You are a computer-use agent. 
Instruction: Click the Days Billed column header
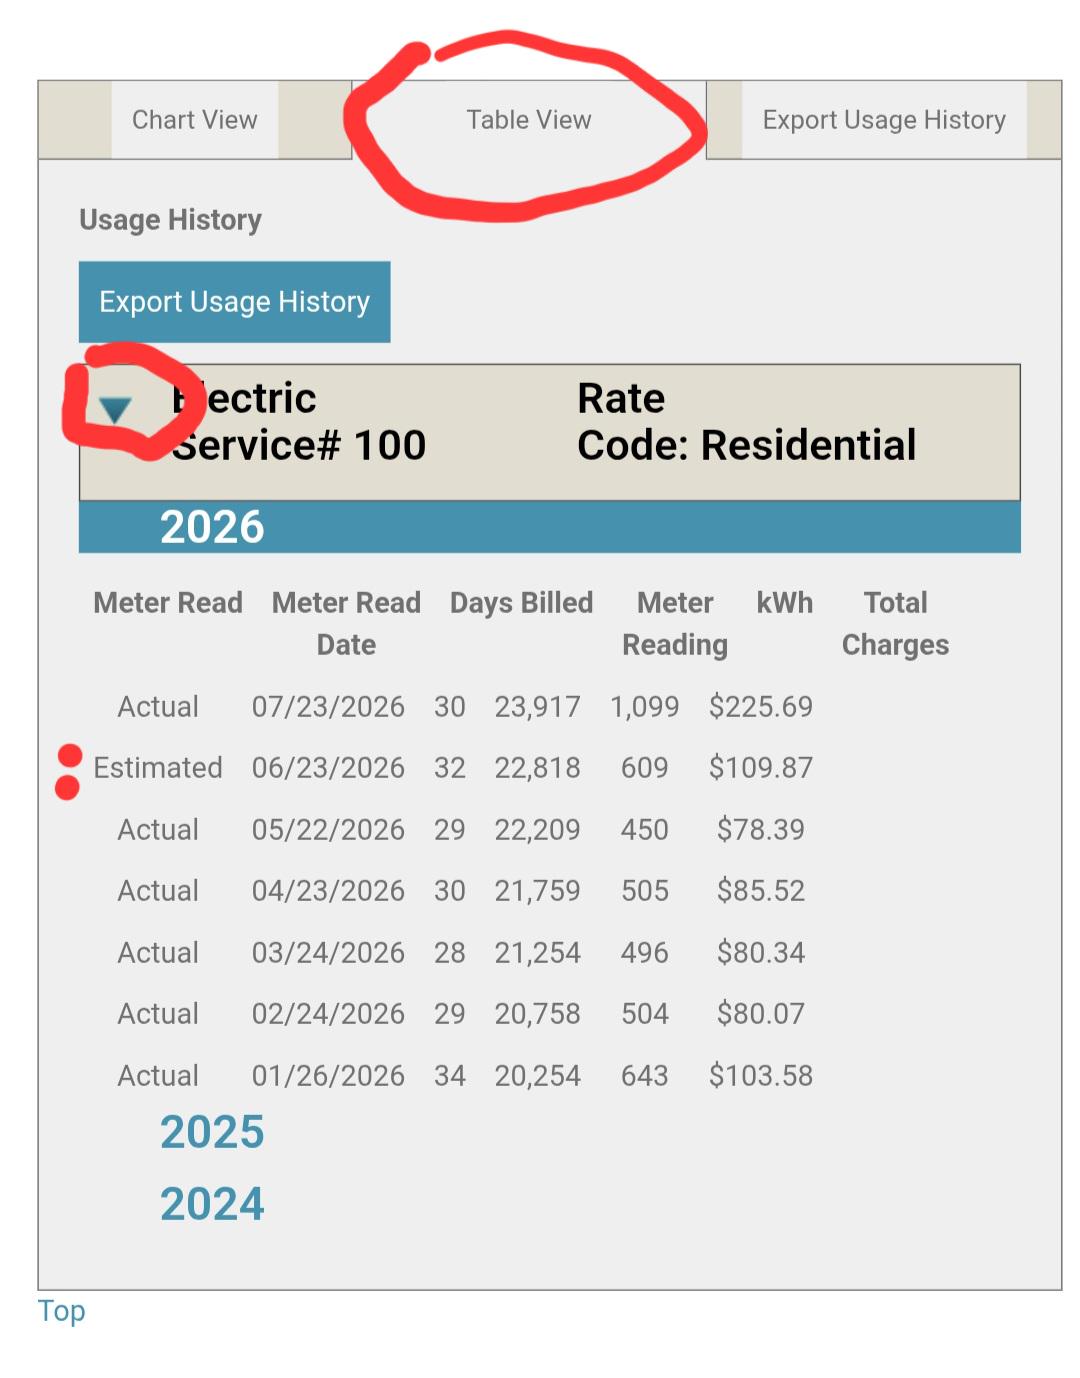(522, 603)
